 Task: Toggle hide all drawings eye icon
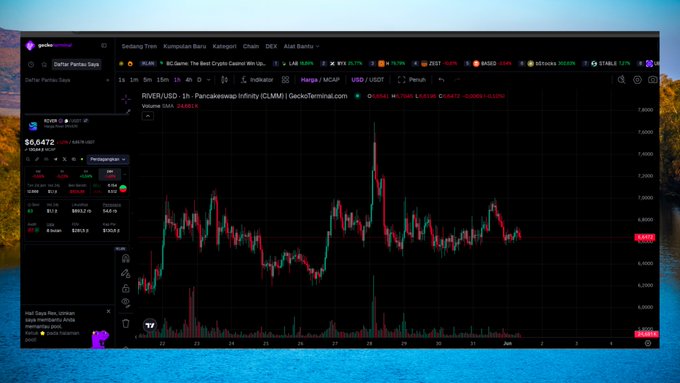coord(126,302)
